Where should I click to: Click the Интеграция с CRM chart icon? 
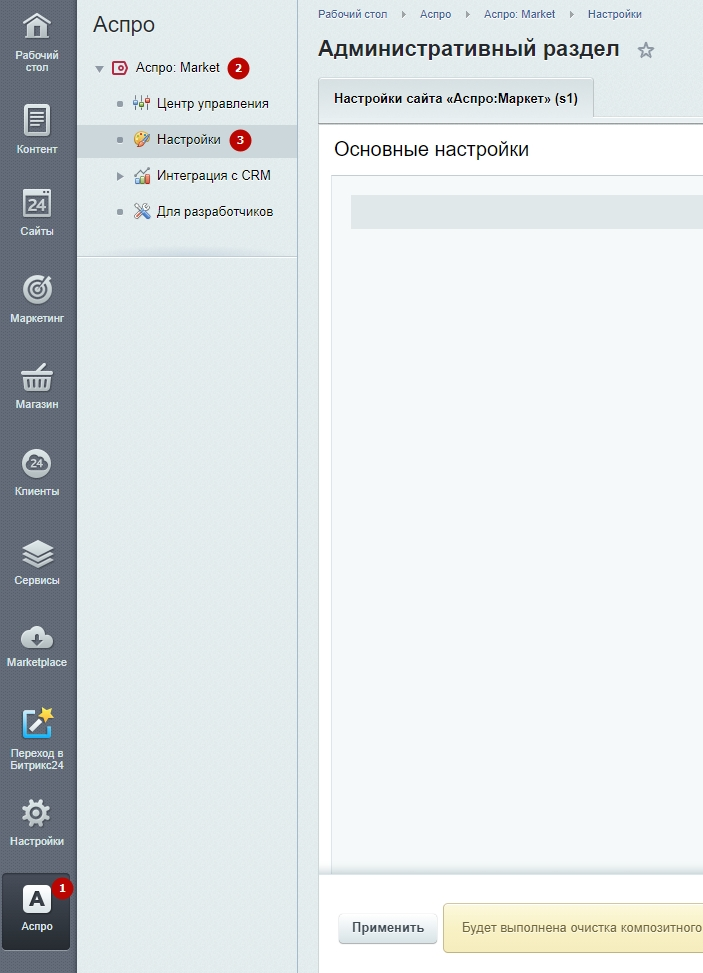click(142, 176)
